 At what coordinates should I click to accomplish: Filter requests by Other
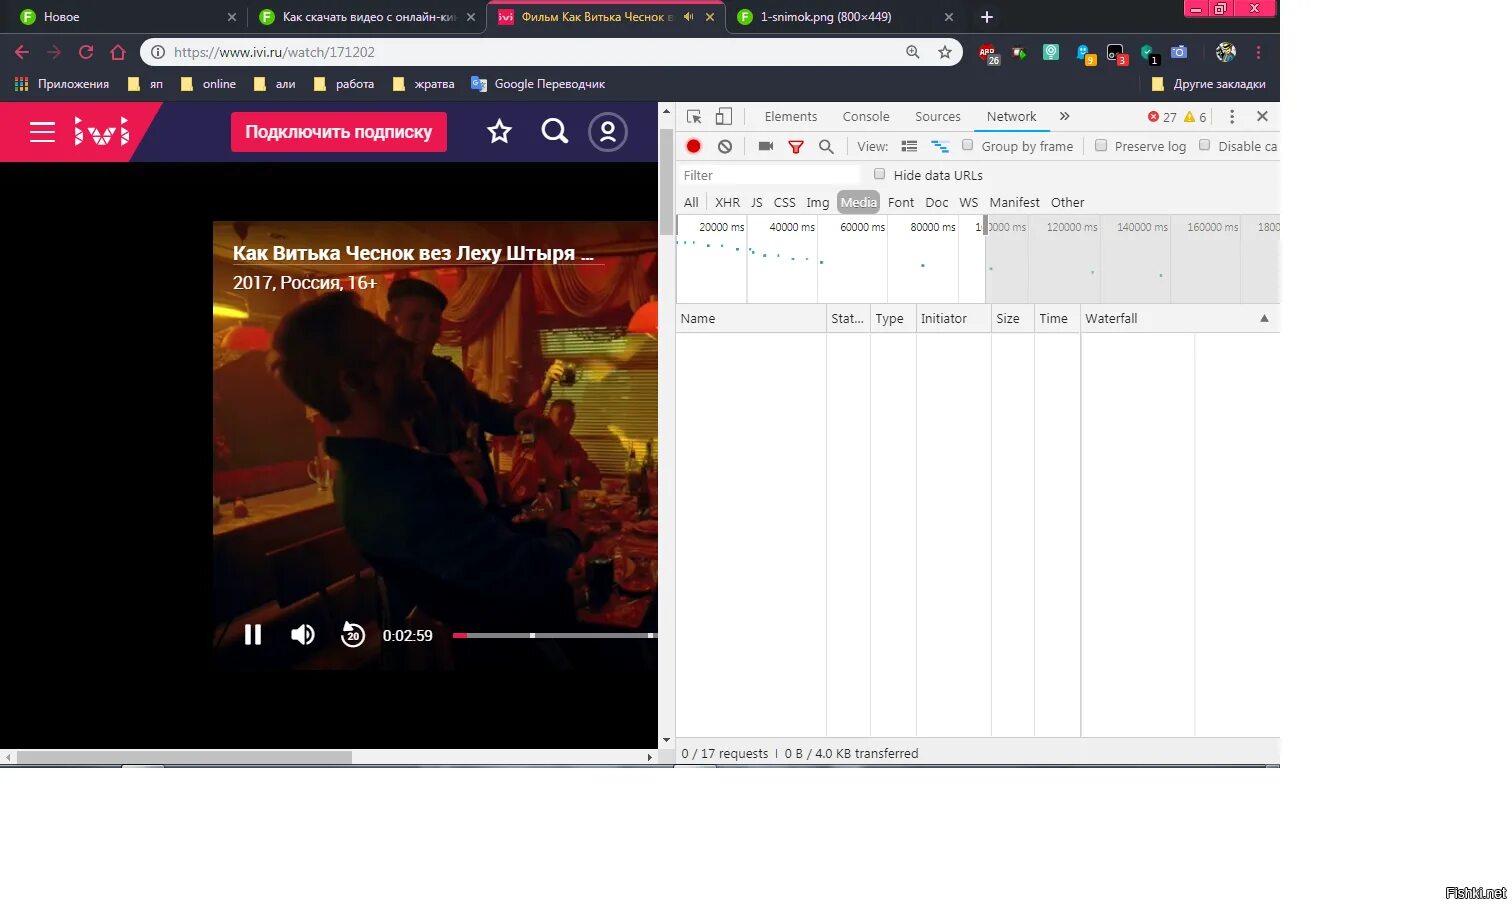[1068, 202]
